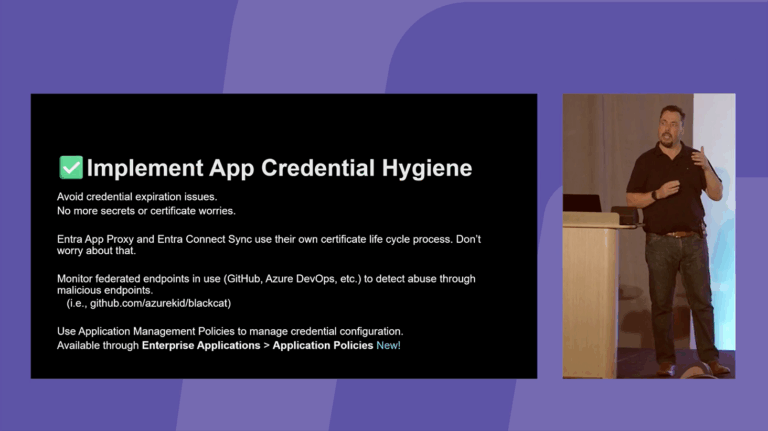
Task: Click the laptop on the podium
Action: [x=583, y=203]
